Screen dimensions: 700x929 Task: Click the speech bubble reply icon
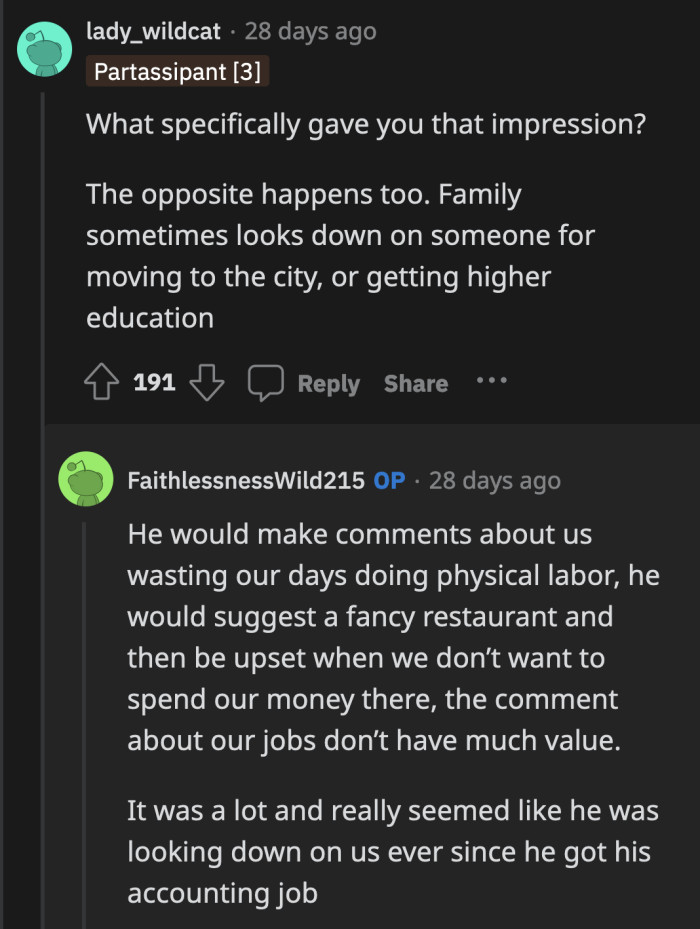click(x=265, y=381)
